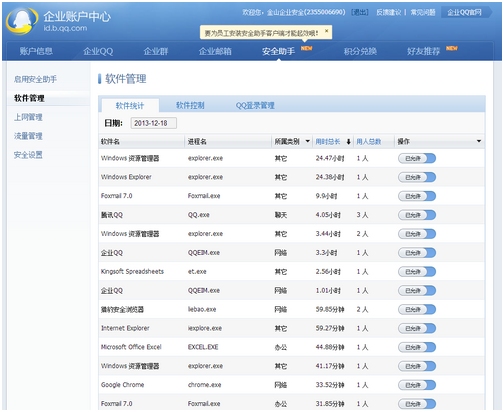The width and height of the screenshot is (504, 412).
Task: Switch to the 软件控制 tab
Action: (x=190, y=106)
